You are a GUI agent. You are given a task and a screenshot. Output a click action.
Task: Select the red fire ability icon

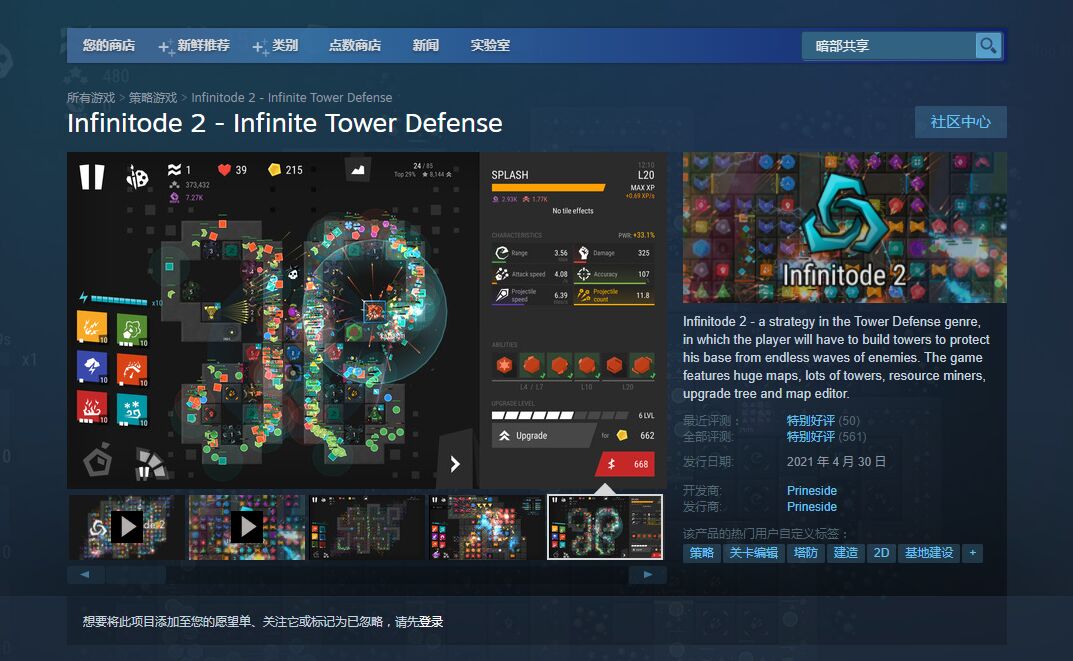[x=91, y=408]
